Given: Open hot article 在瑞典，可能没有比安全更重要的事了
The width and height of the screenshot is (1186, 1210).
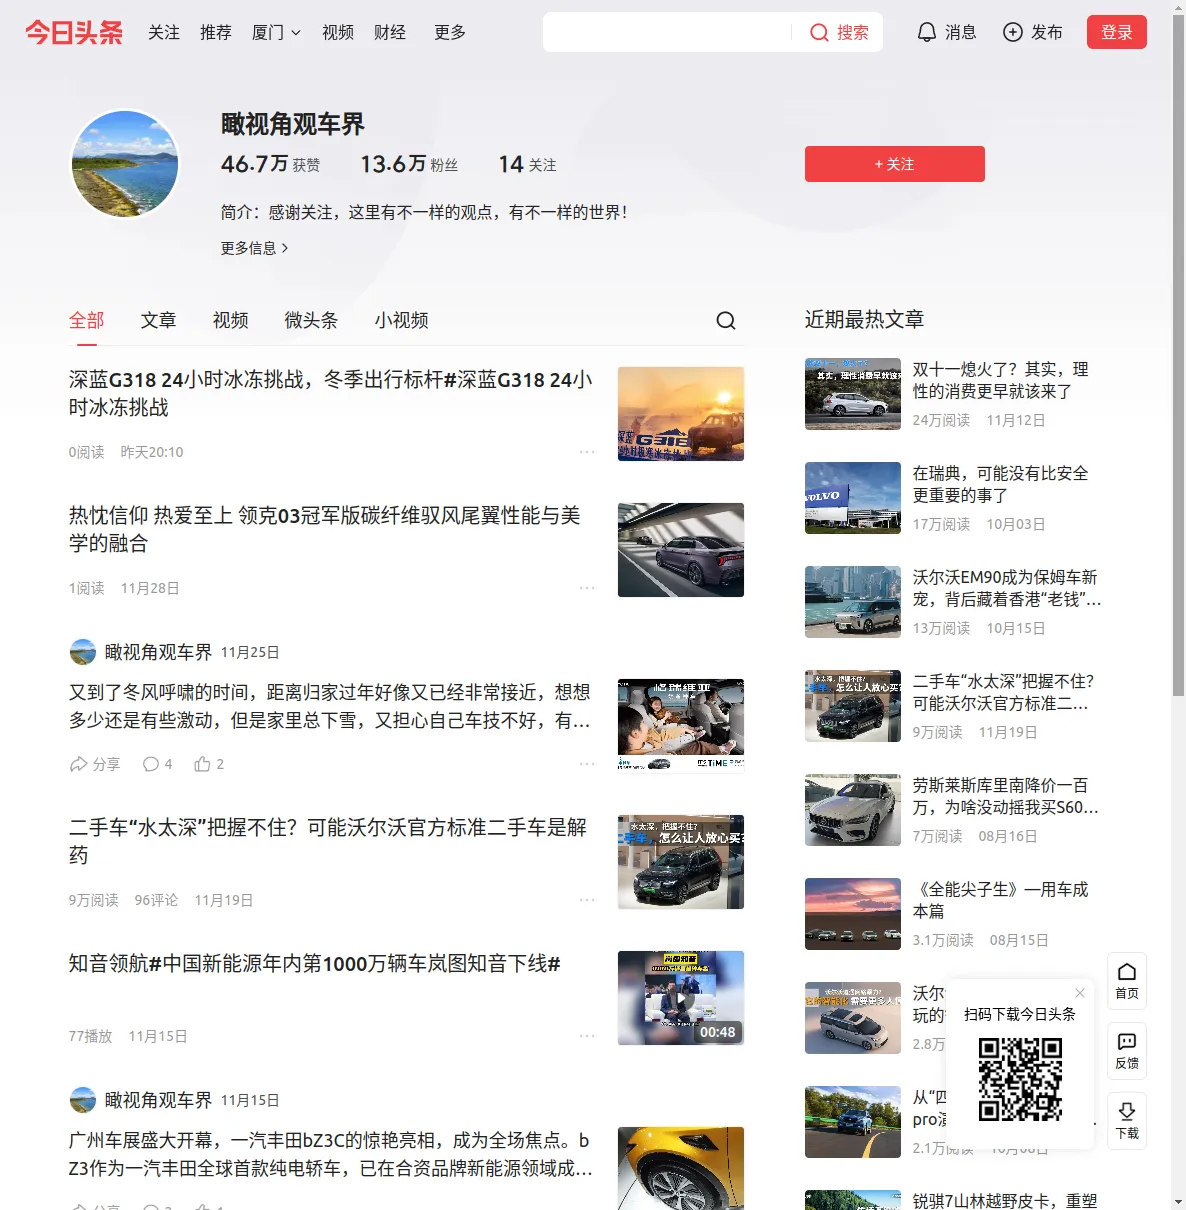Looking at the screenshot, I should pos(1000,484).
